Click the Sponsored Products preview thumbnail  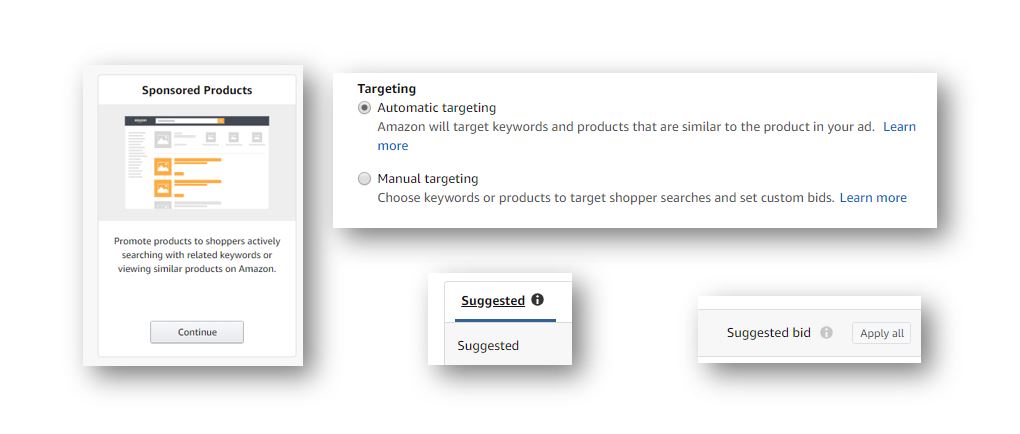click(x=197, y=162)
